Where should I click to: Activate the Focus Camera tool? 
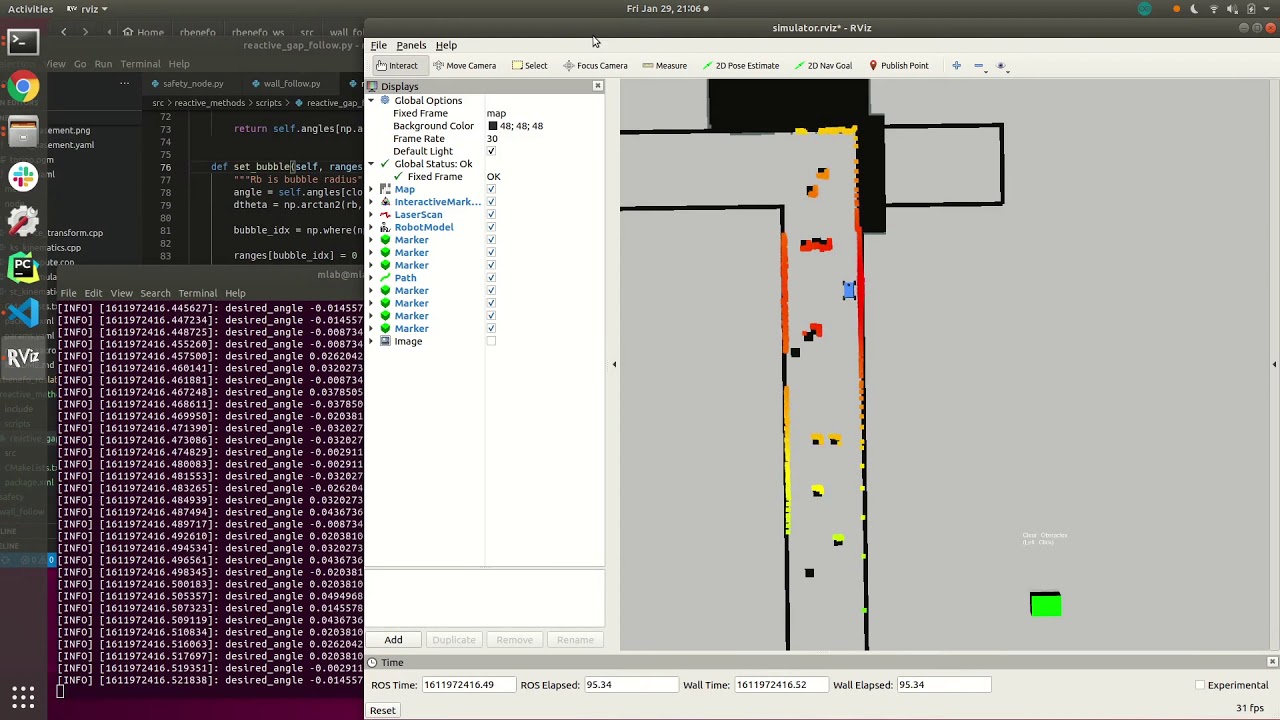coord(595,66)
